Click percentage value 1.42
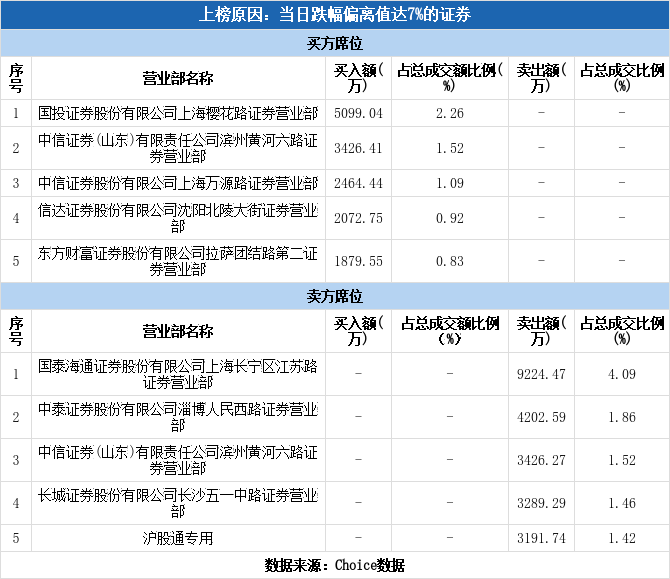Viewport: 670px width, 579px height. coord(622,538)
